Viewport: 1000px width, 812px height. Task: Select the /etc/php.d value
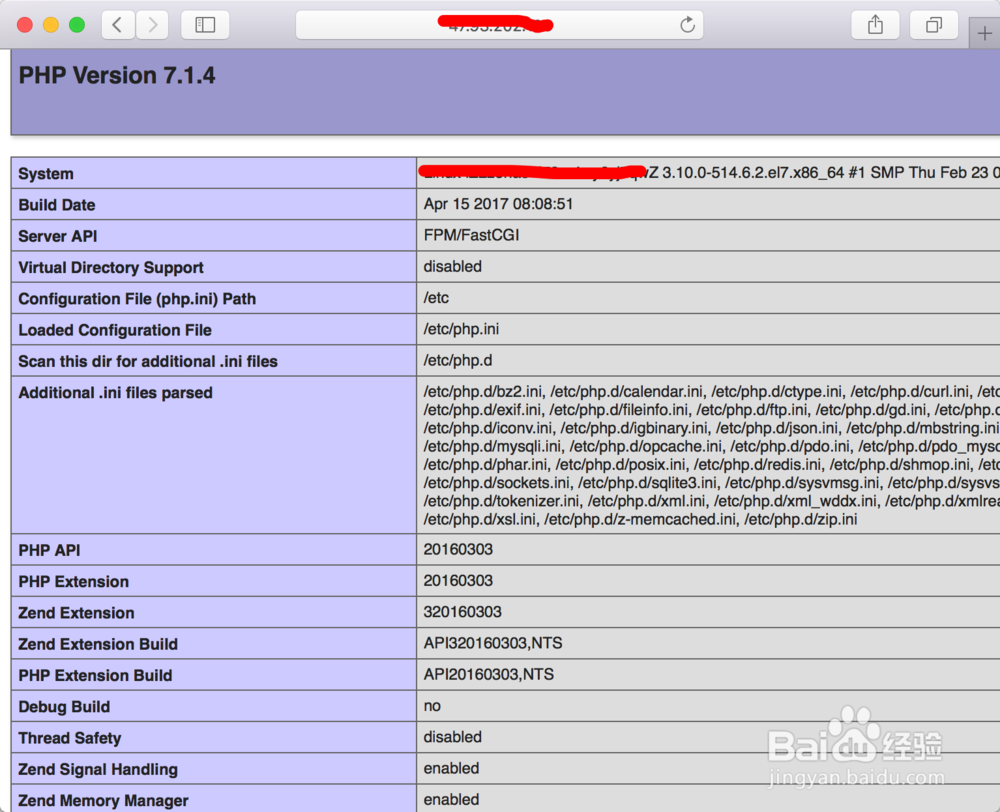458,360
